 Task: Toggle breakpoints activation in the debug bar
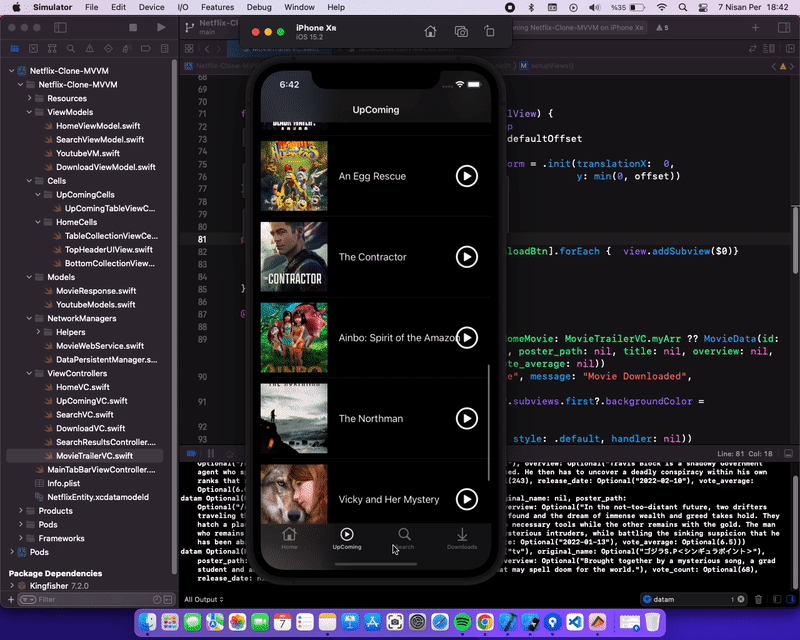pos(191,453)
